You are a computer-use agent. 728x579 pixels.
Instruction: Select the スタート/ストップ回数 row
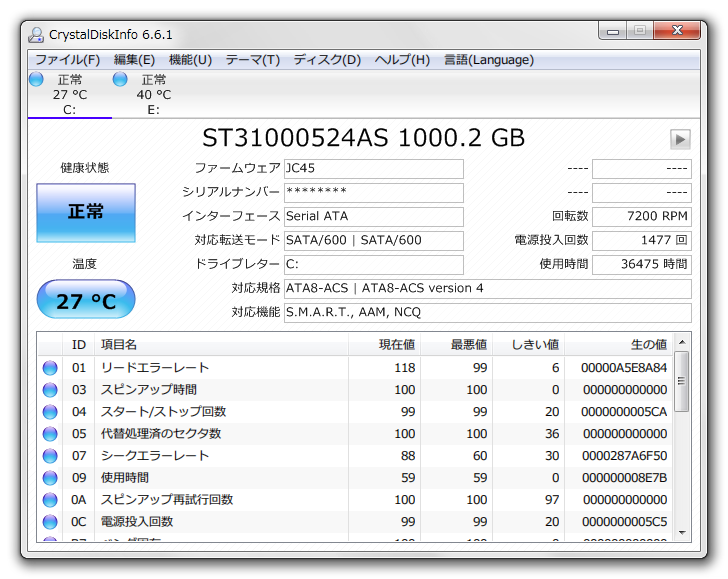[355, 412]
